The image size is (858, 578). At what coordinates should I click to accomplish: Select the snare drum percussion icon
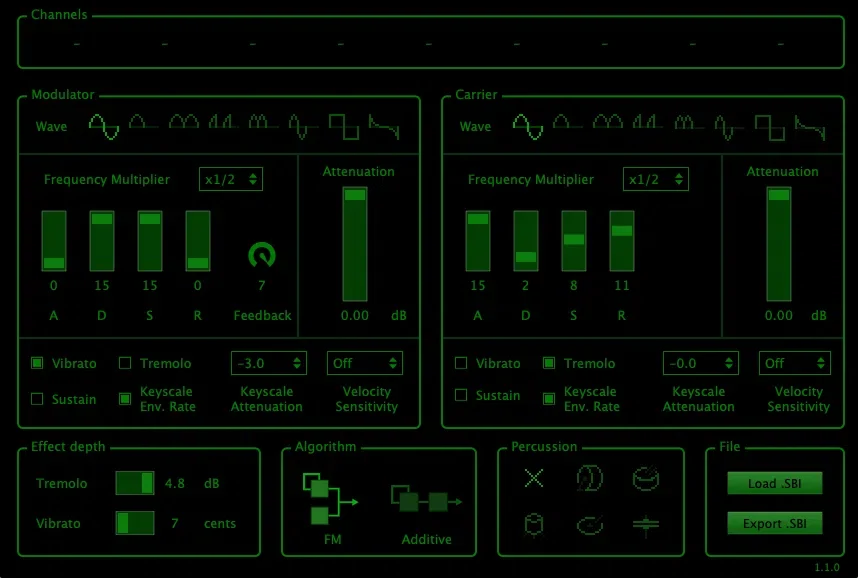[x=646, y=478]
